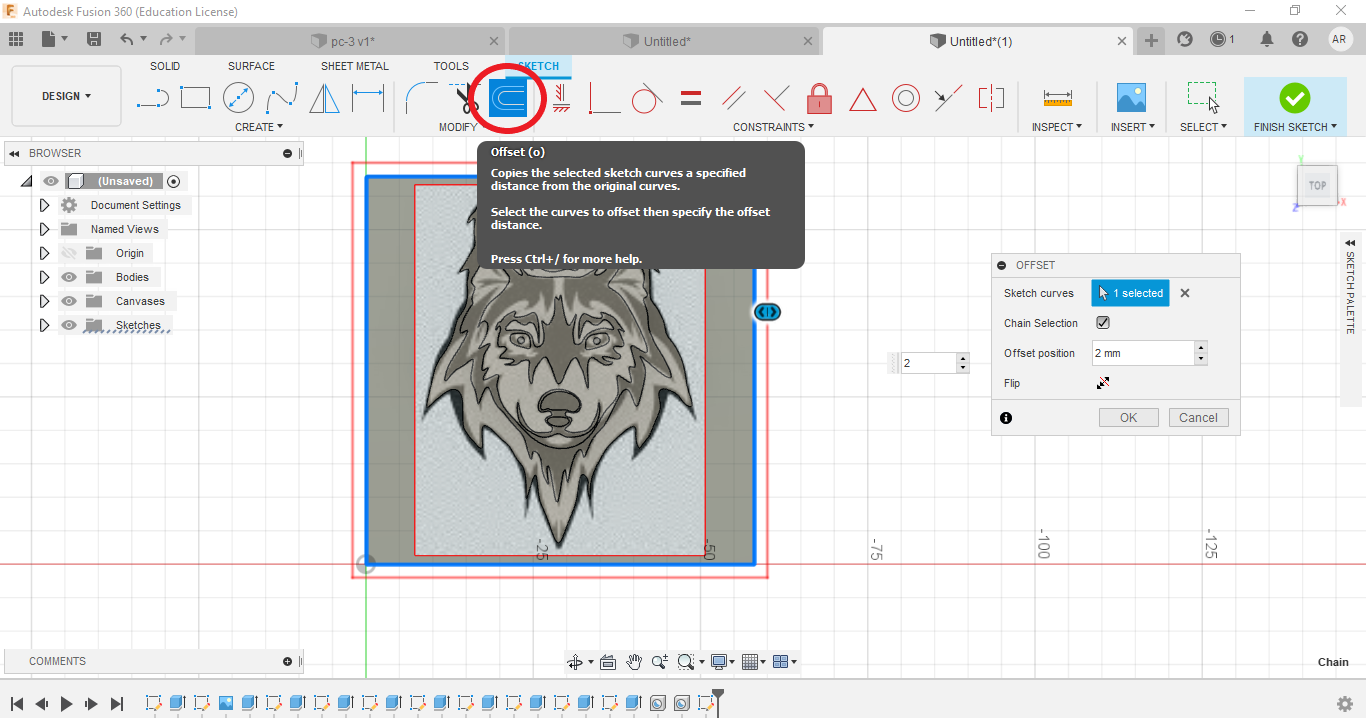The width and height of the screenshot is (1366, 718).
Task: Open the CONSTRAINTS menu dropdown
Action: tap(773, 127)
